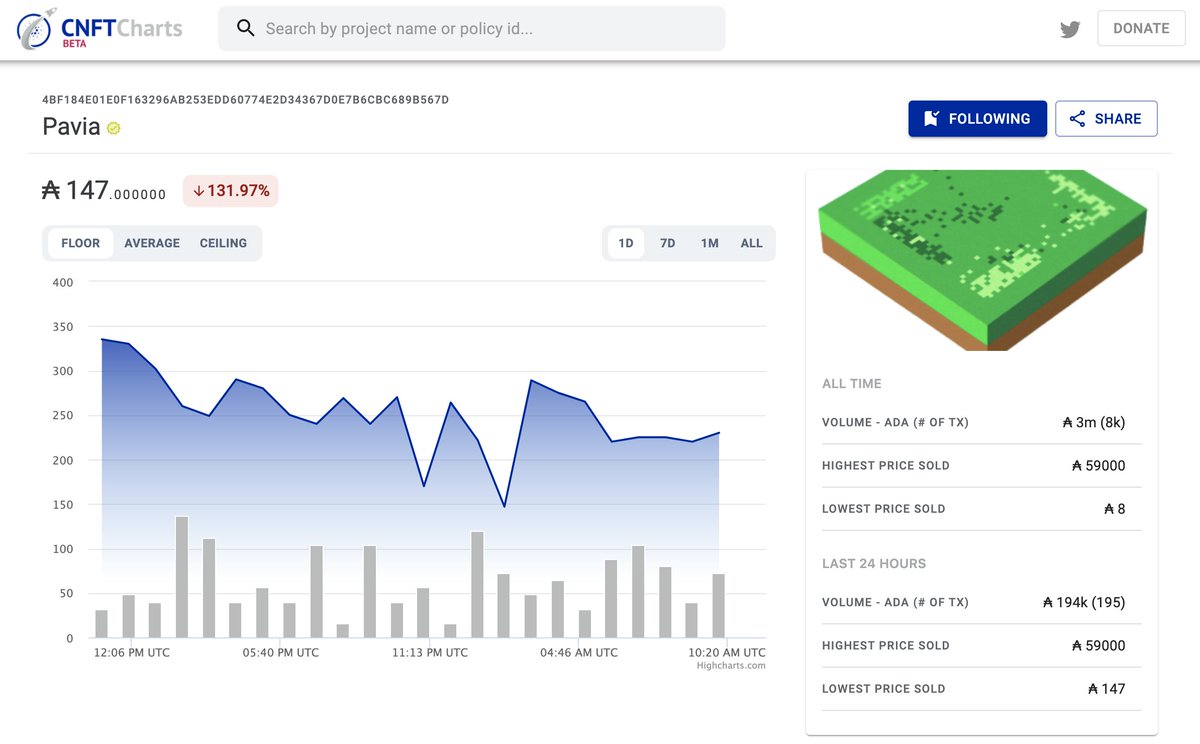Screen dimensions: 1200x744
Task: Click the 05:40 PM UTC axis label
Action: [282, 652]
